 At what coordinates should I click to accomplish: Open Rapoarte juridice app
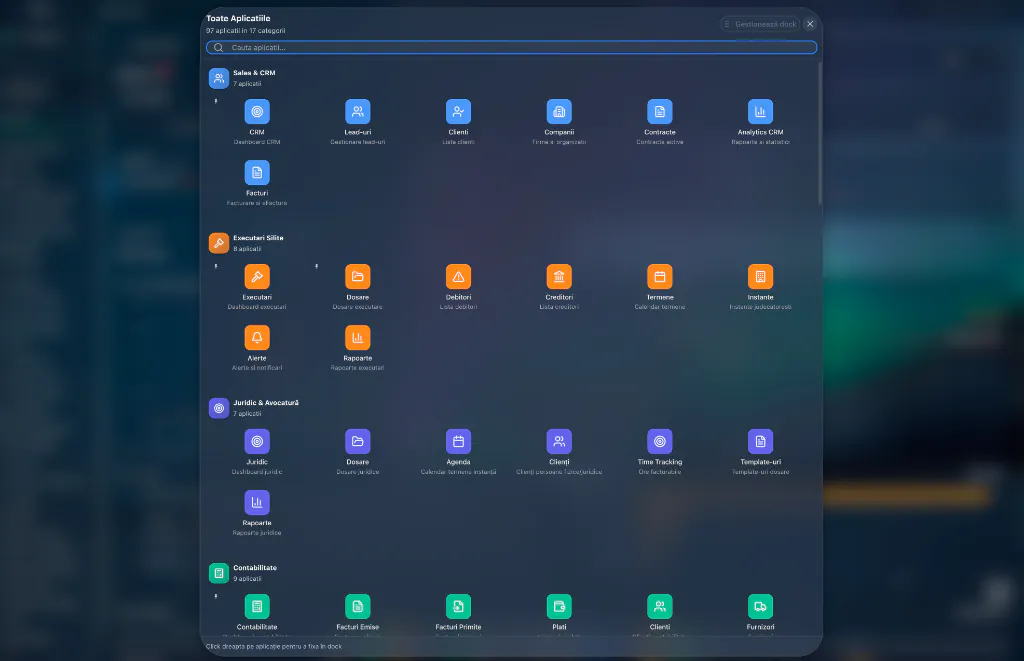pos(257,503)
